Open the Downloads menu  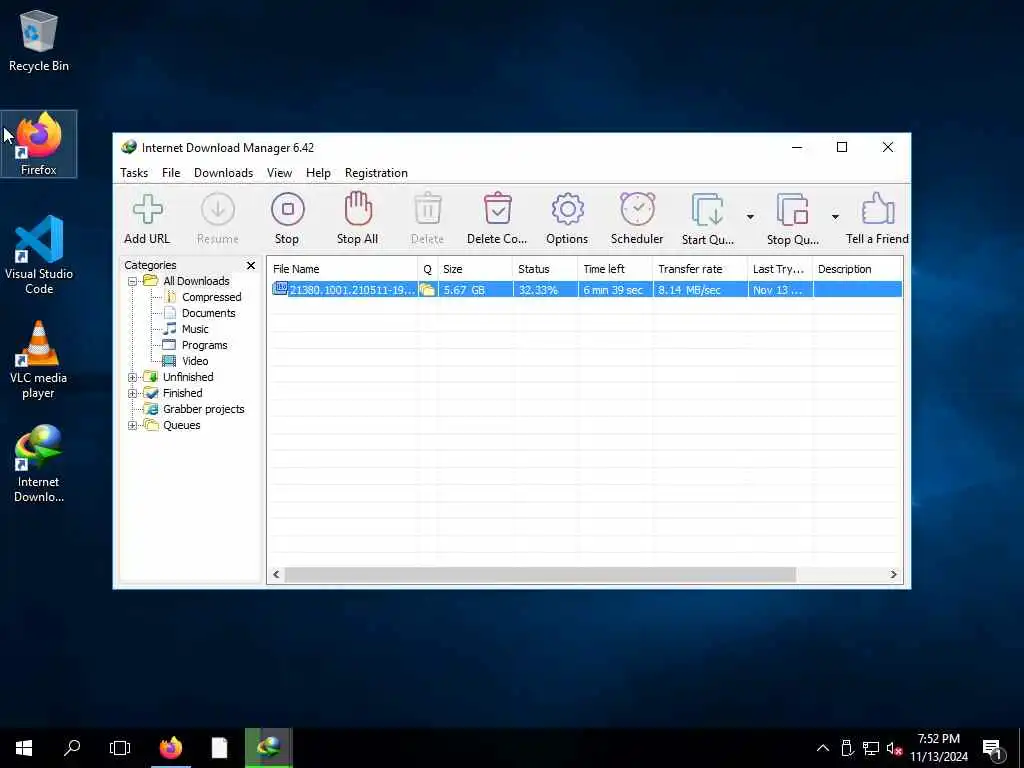223,173
